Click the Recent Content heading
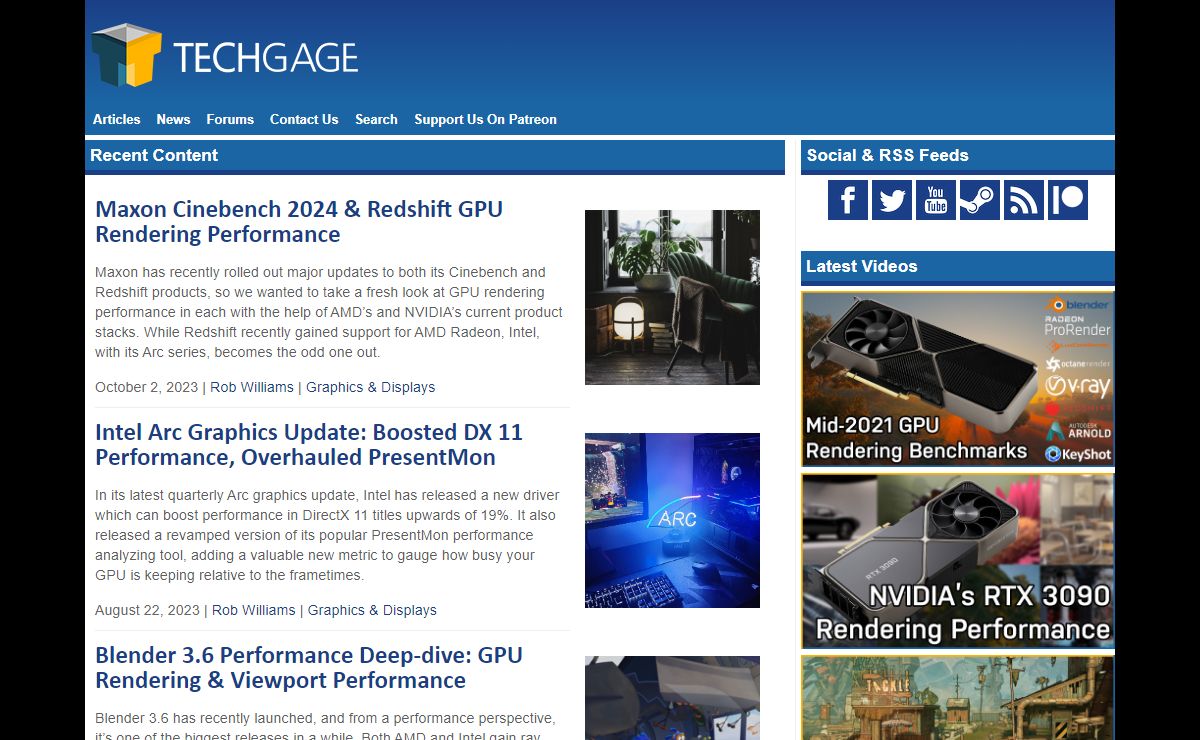 (x=154, y=155)
